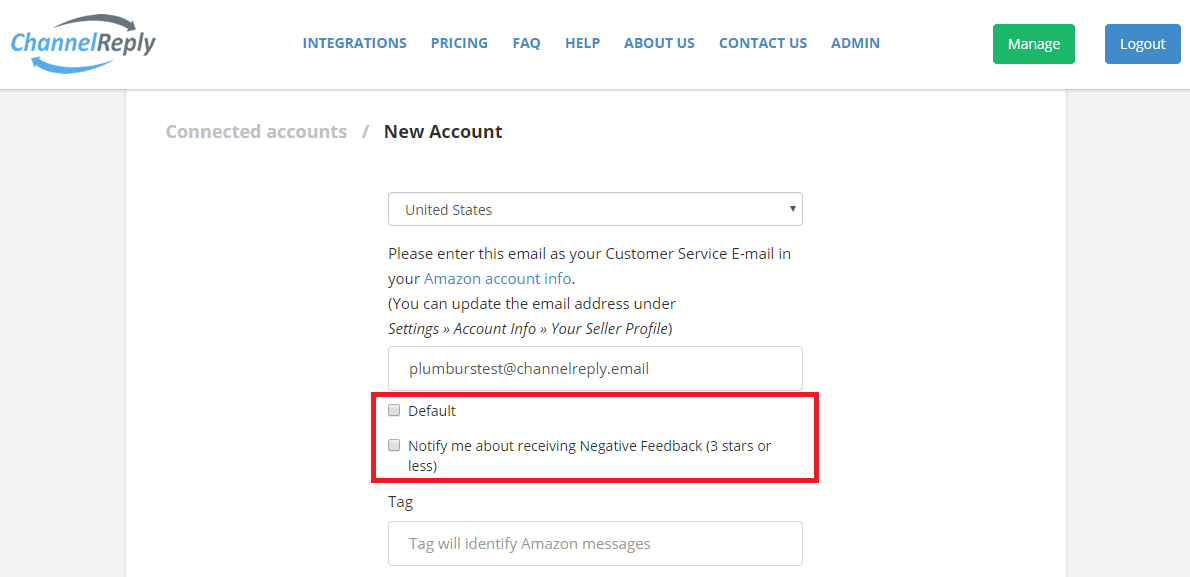
Task: Click the green Manage button
Action: point(1034,44)
